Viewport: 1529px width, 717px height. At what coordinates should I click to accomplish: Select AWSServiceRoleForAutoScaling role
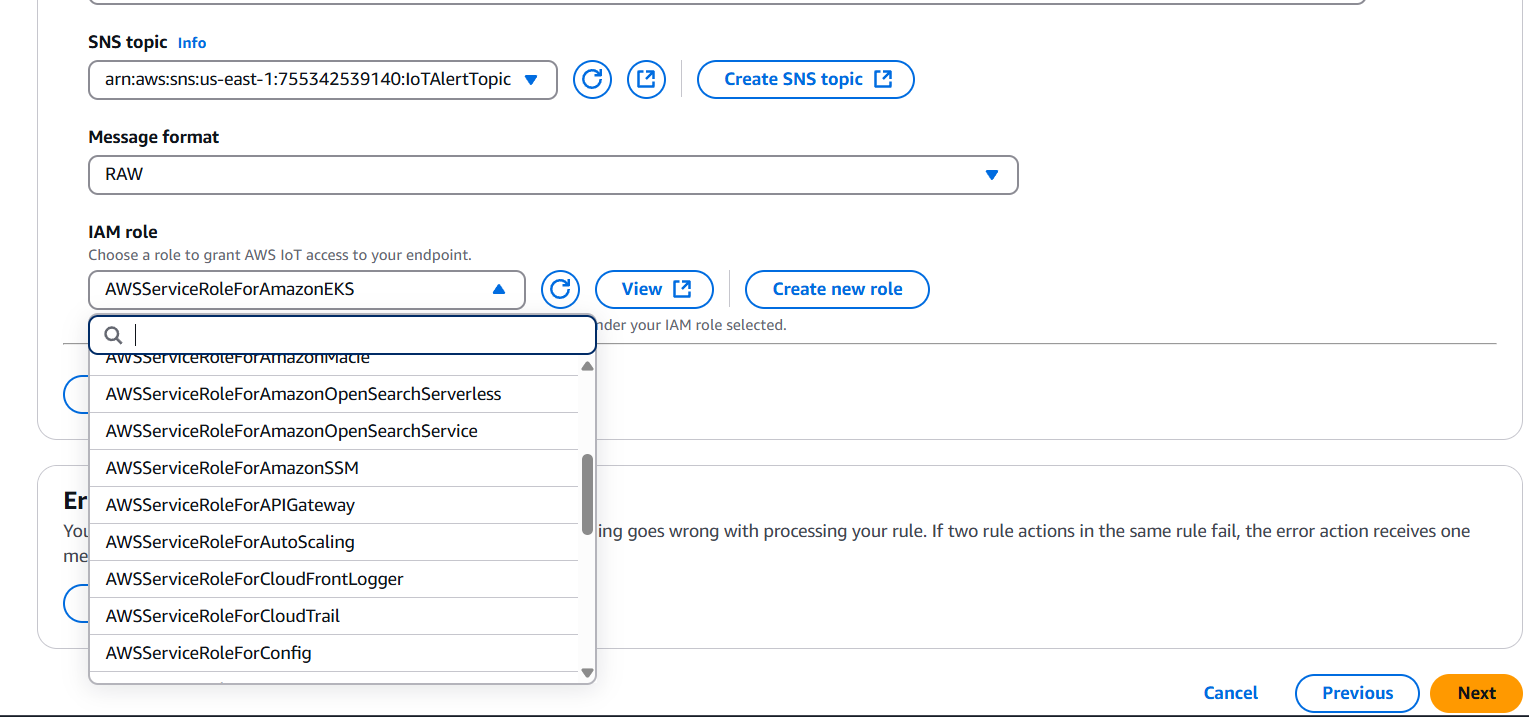(x=334, y=542)
